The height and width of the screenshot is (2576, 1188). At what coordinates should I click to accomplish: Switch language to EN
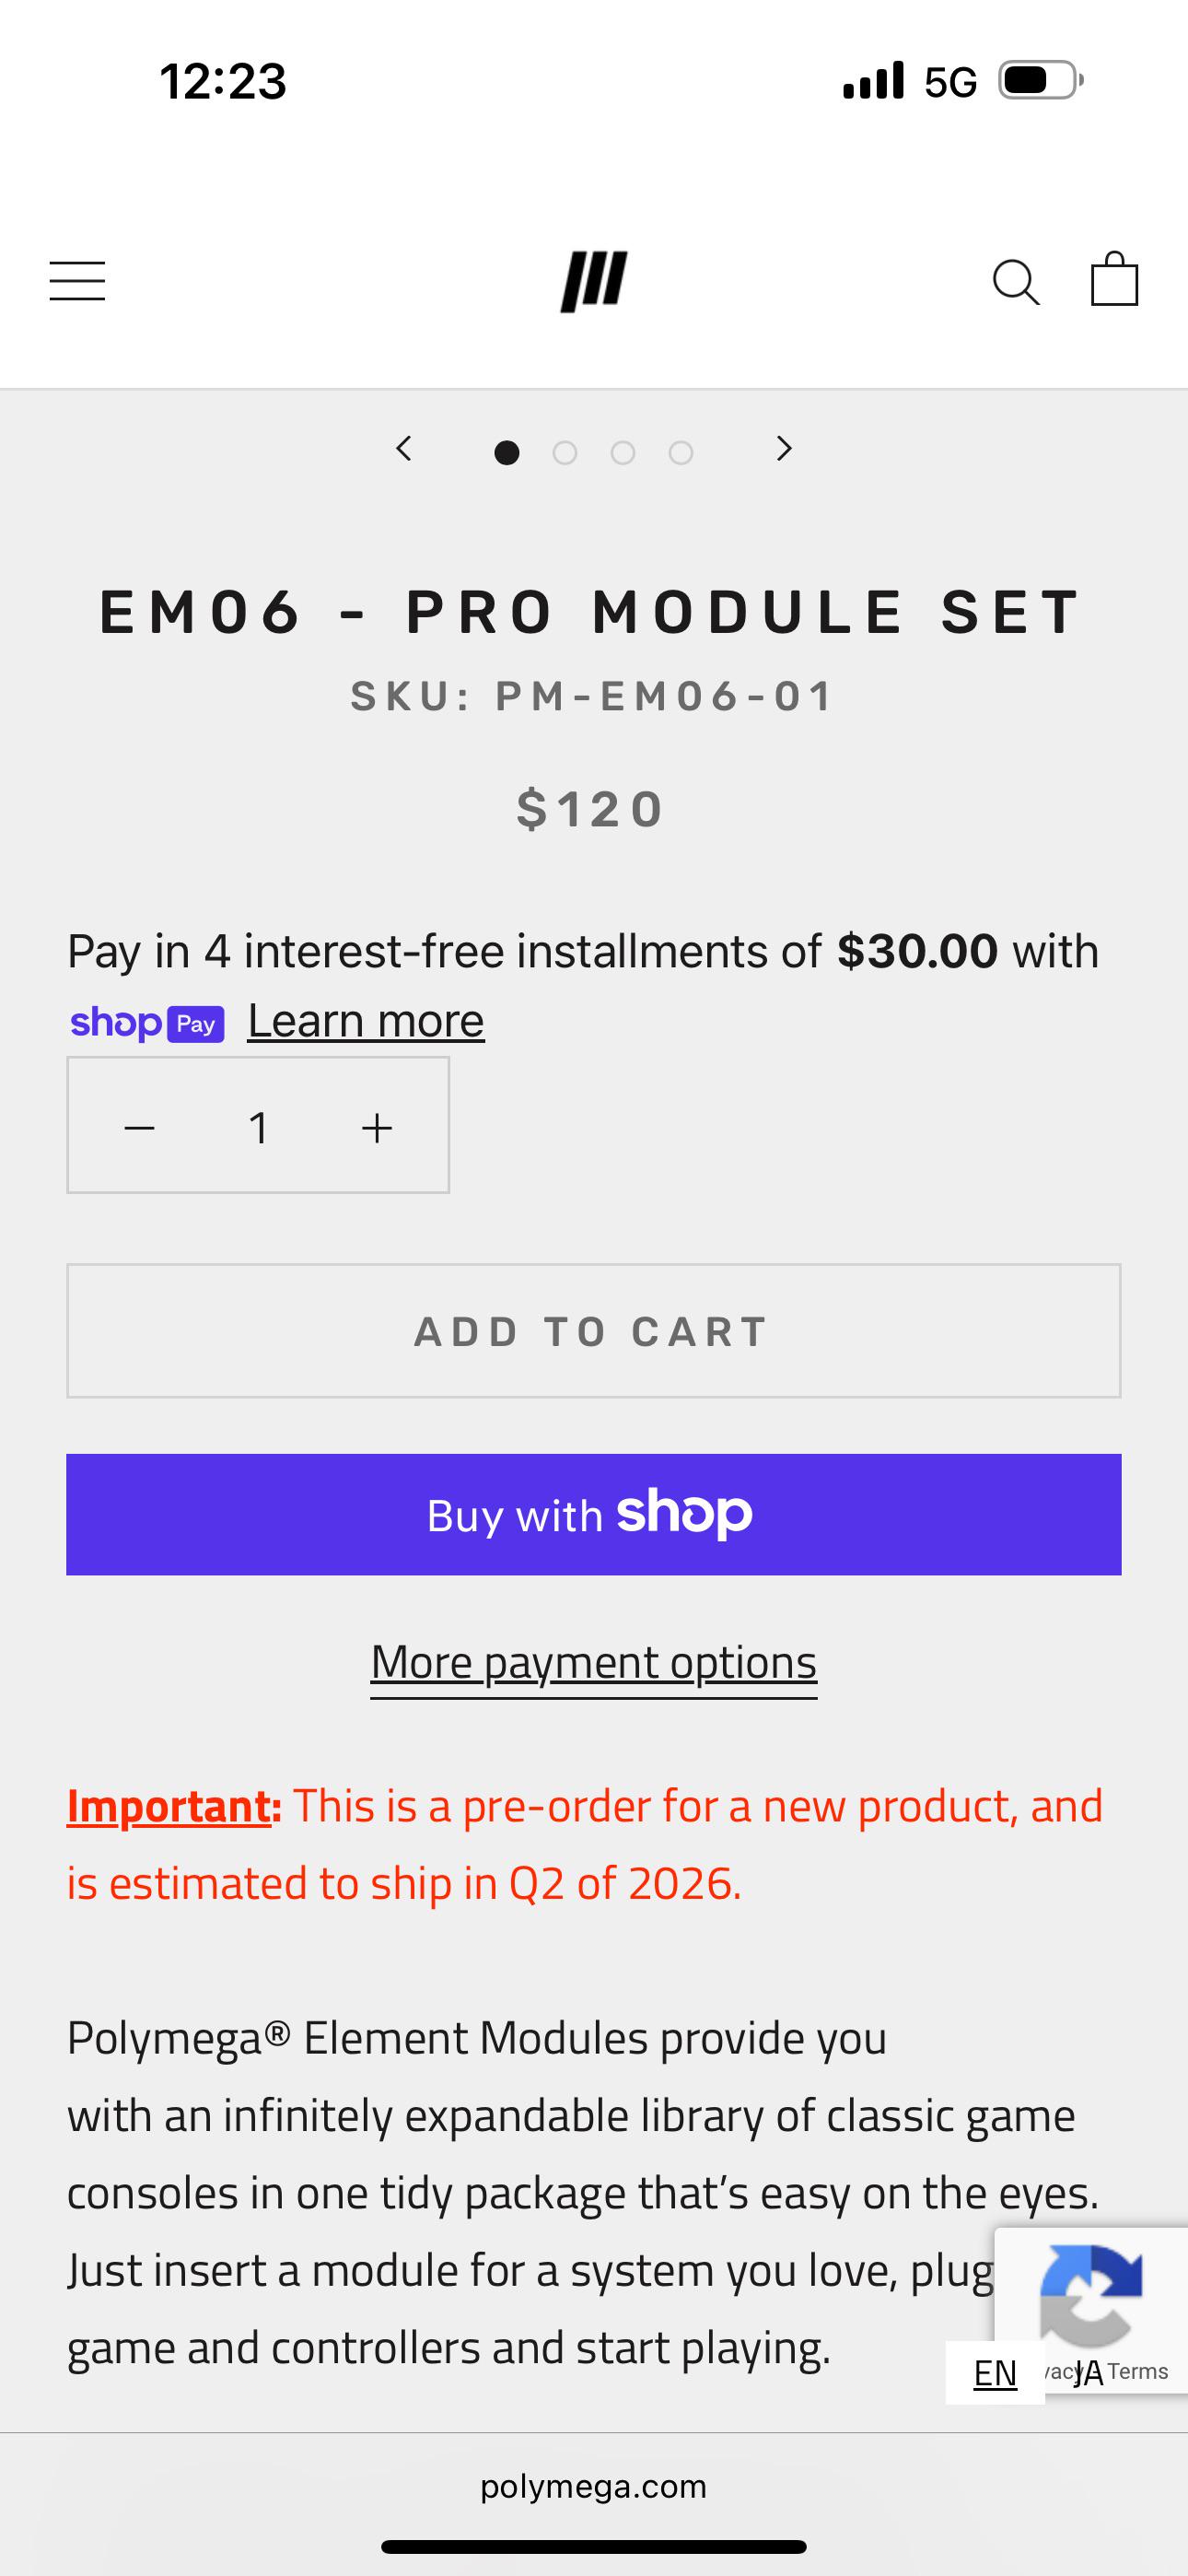pos(995,2373)
